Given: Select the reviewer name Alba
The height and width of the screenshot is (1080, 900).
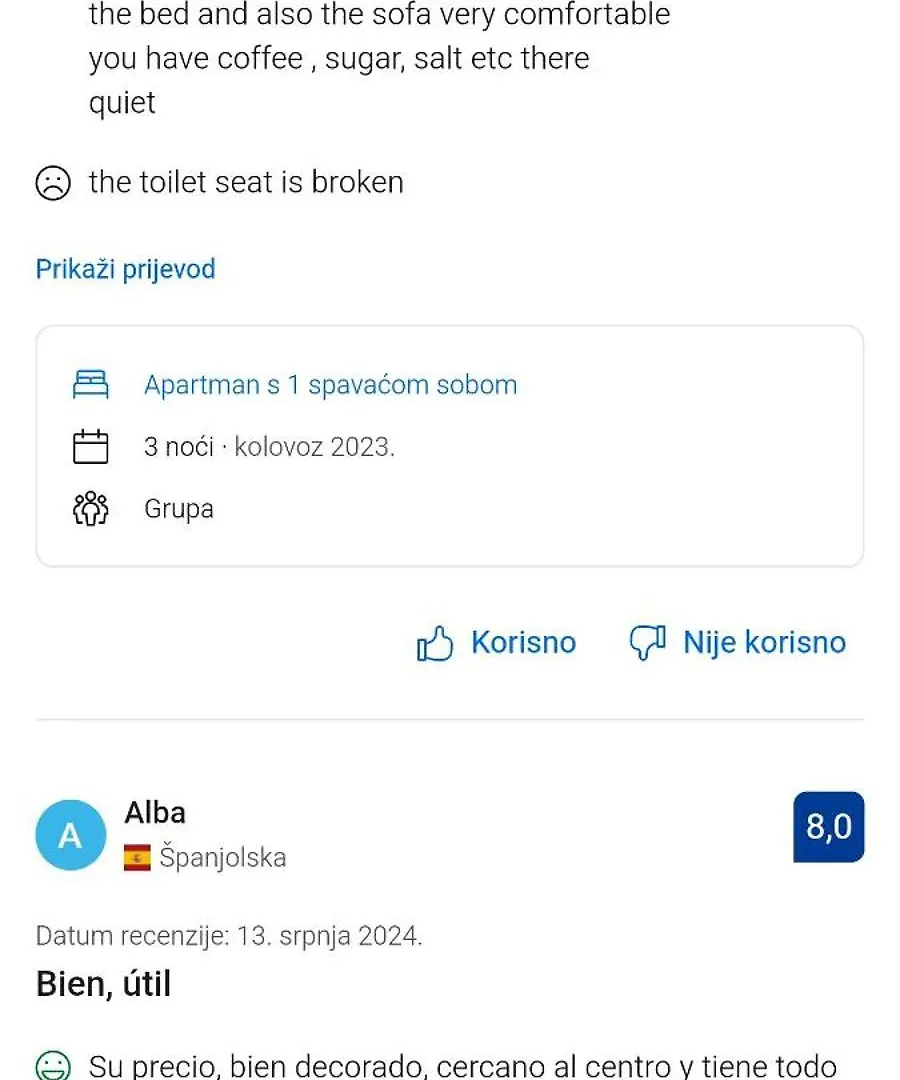Looking at the screenshot, I should [x=155, y=813].
